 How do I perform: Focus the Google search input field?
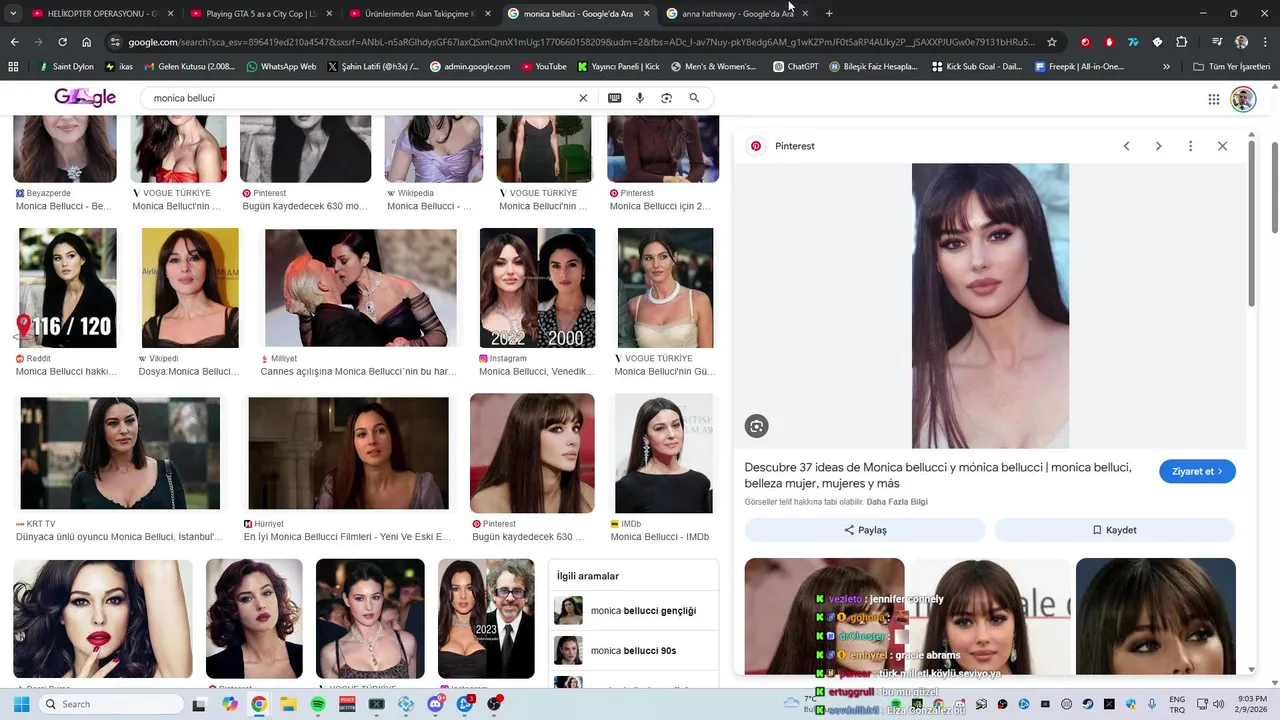point(360,98)
